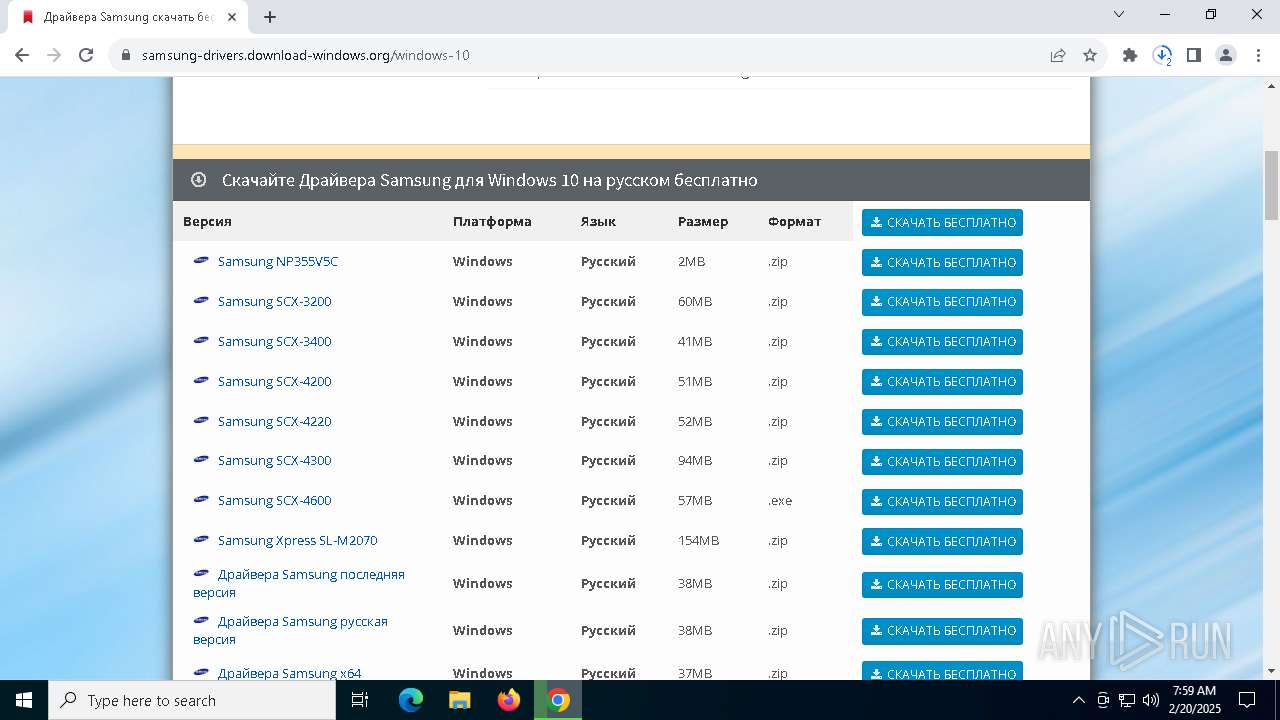
Task: Show hidden system tray icons
Action: pyautogui.click(x=1078, y=700)
